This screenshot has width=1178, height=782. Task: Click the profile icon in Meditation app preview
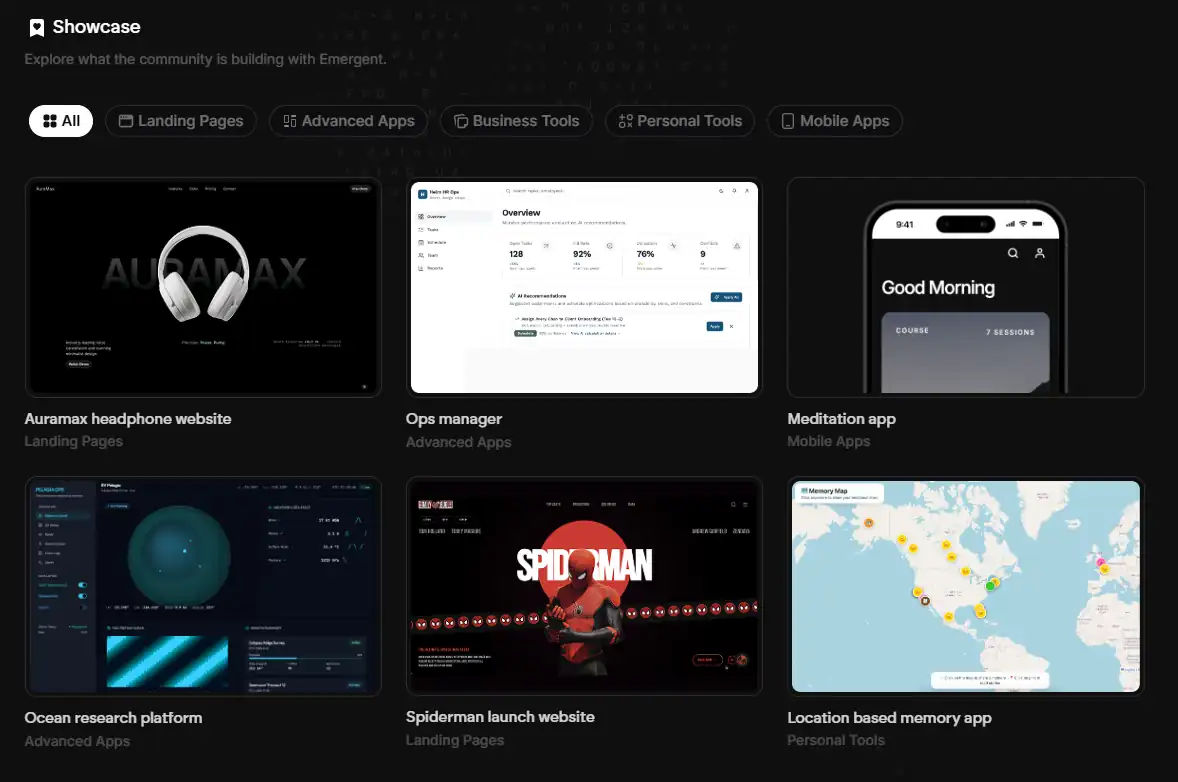click(1040, 254)
